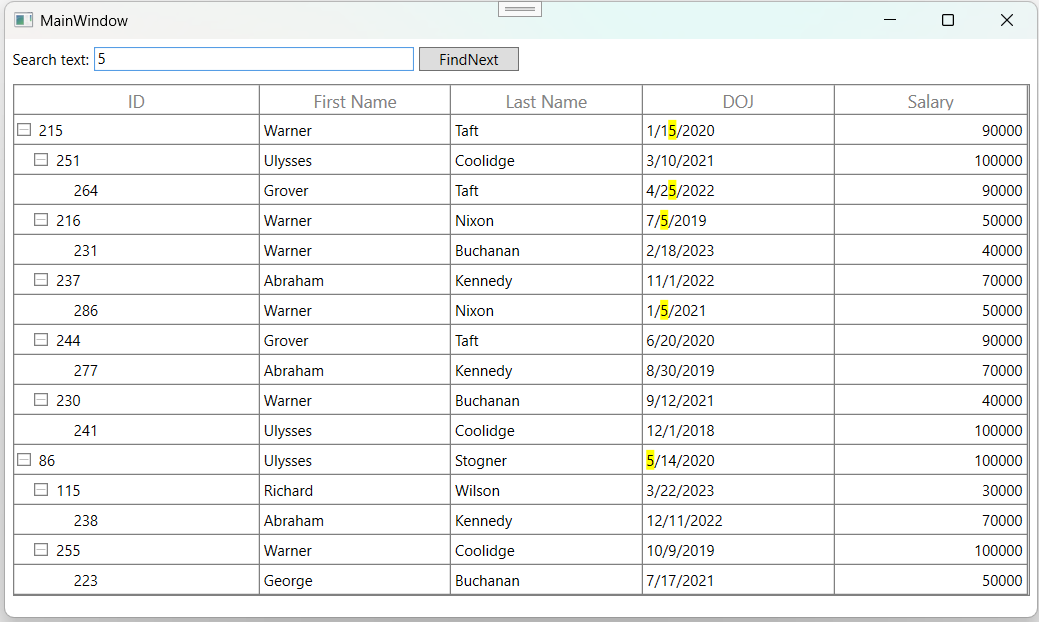Select the Salary cell 30000
Image resolution: width=1039 pixels, height=622 pixels.
(x=930, y=490)
